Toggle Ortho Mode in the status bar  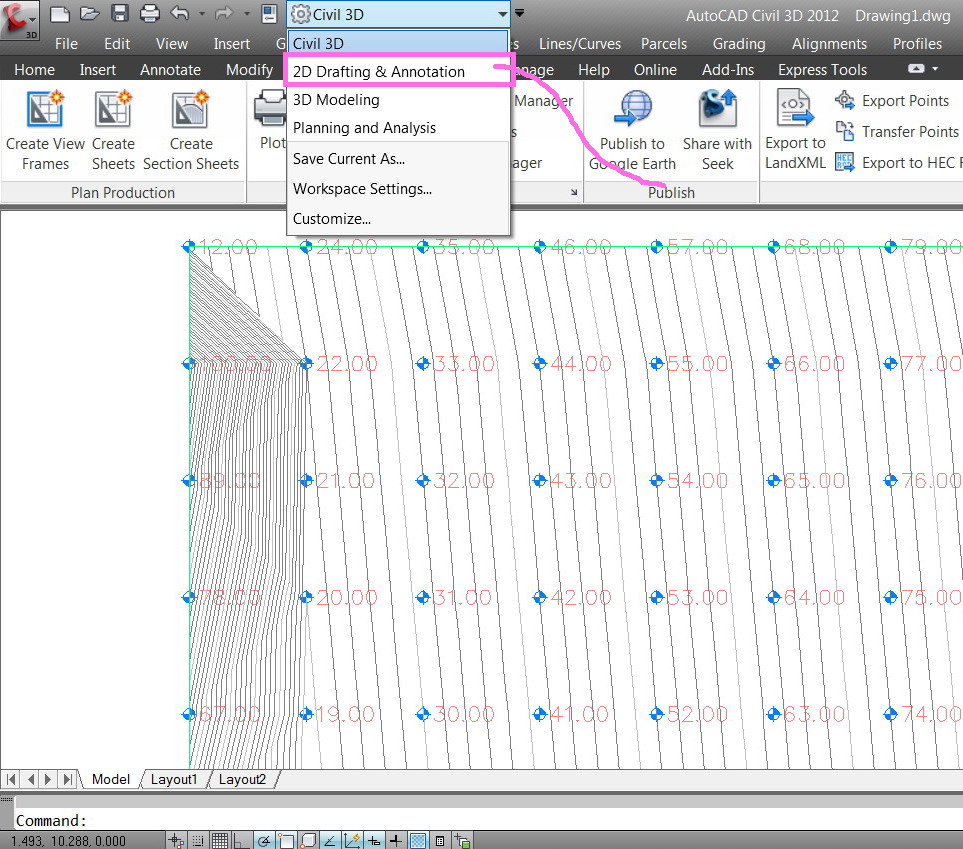[x=242, y=840]
